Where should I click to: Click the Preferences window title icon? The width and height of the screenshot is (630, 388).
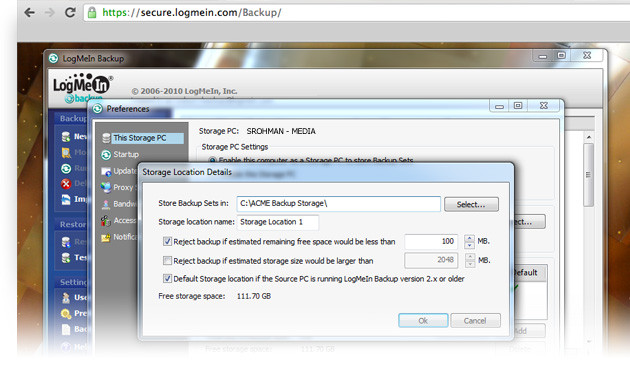(x=97, y=109)
